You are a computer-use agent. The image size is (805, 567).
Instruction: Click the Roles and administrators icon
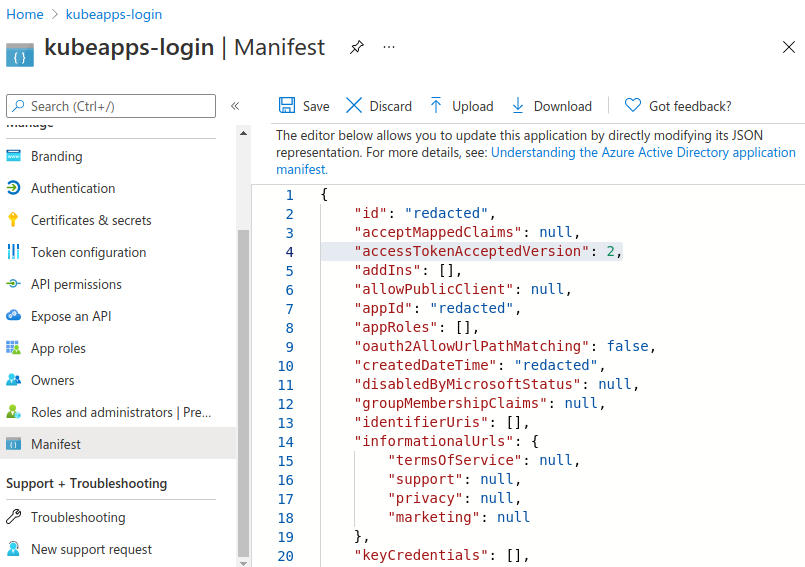pos(14,411)
